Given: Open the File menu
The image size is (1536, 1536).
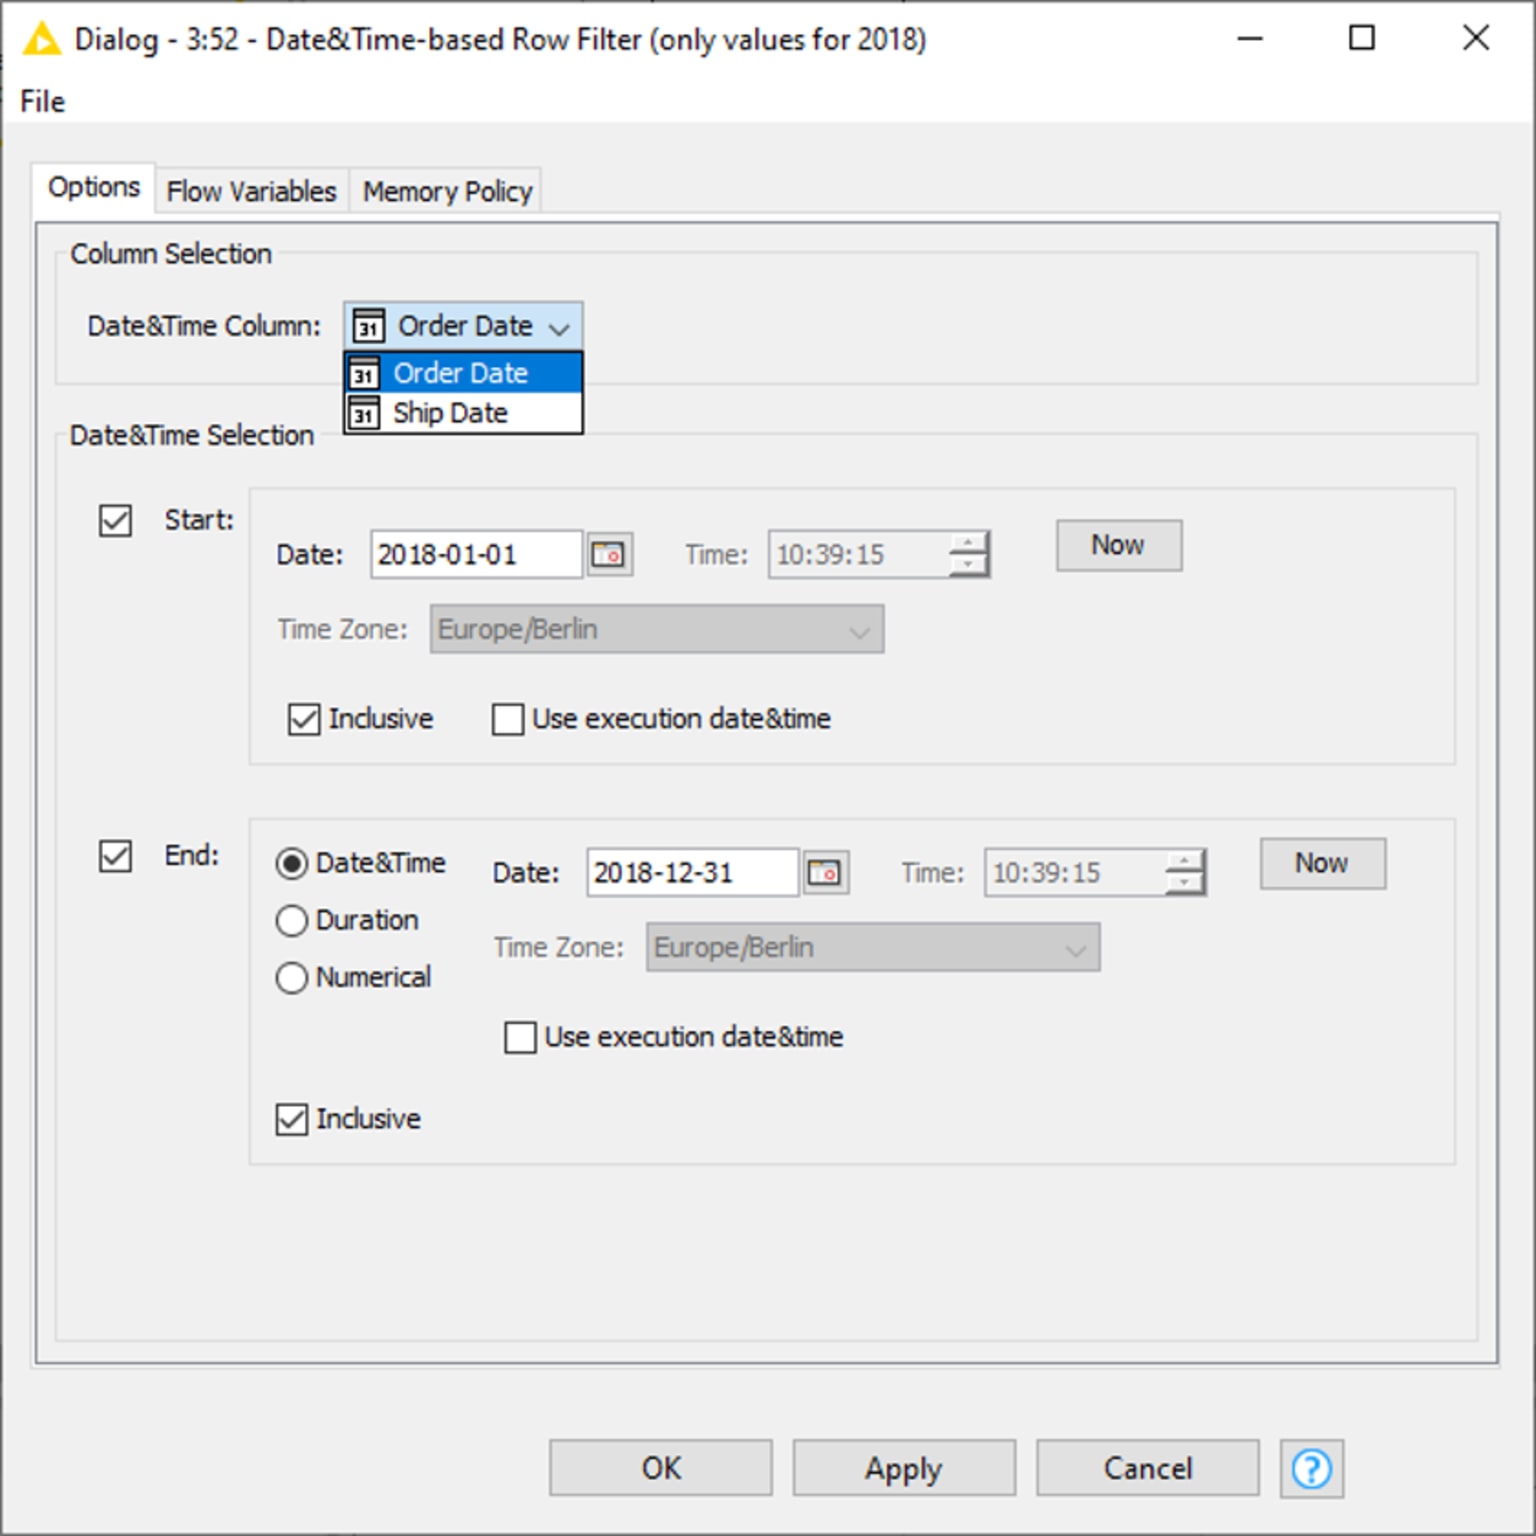Looking at the screenshot, I should tap(42, 101).
